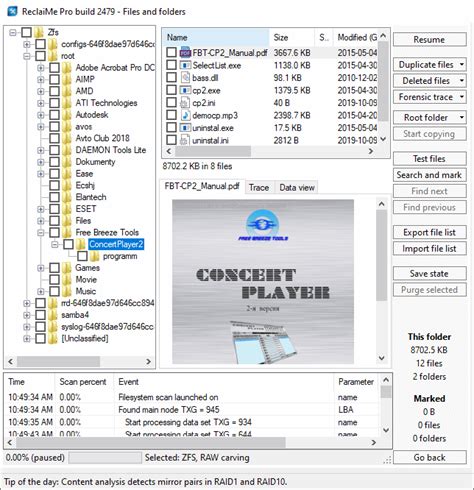Check the Avto Club 2018 folder checkbox
The height and width of the screenshot is (490, 474).
tap(54, 138)
